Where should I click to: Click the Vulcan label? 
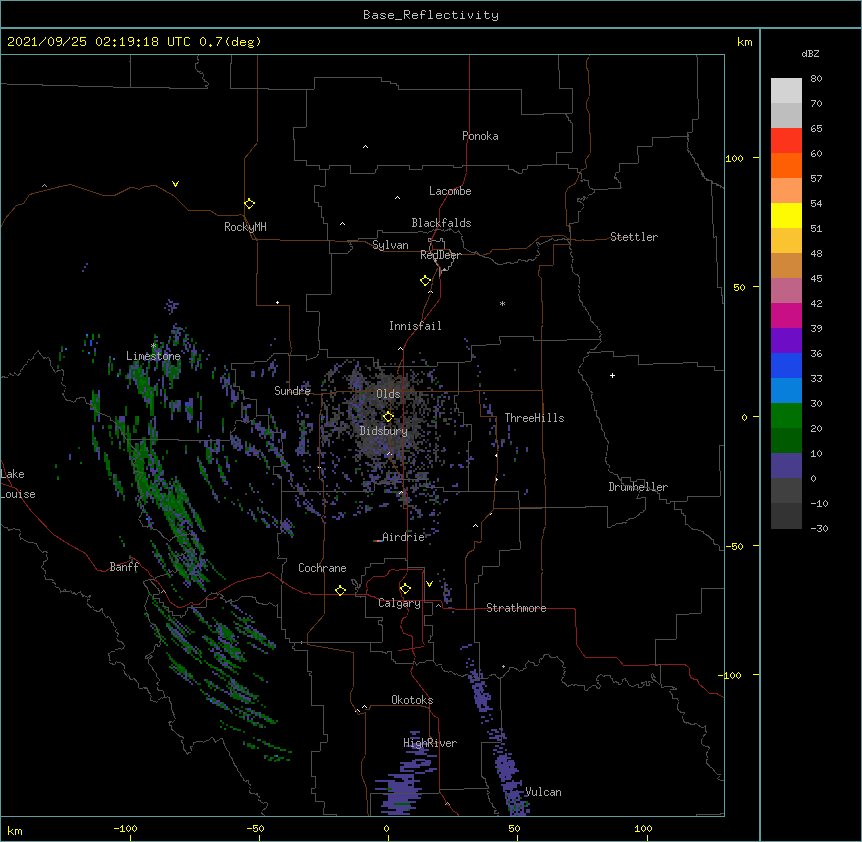[x=543, y=792]
